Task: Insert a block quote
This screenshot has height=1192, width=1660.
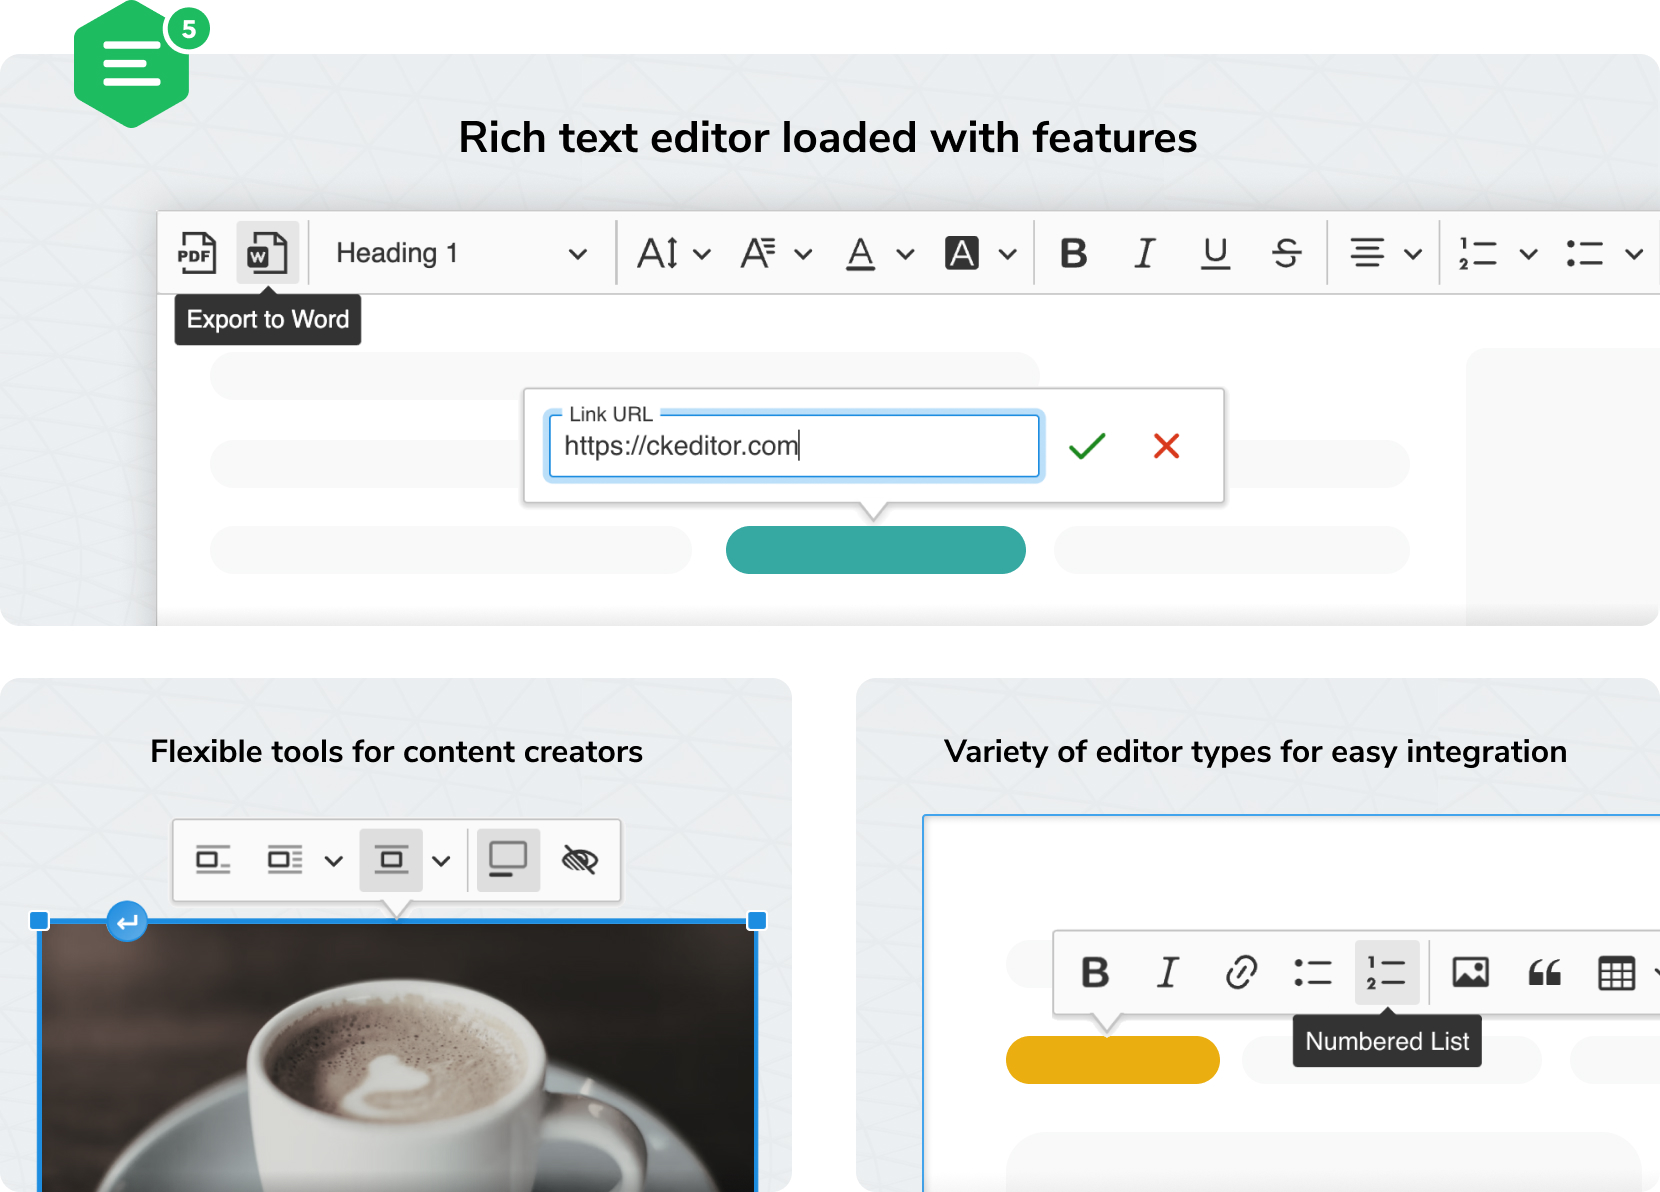Action: 1543,972
